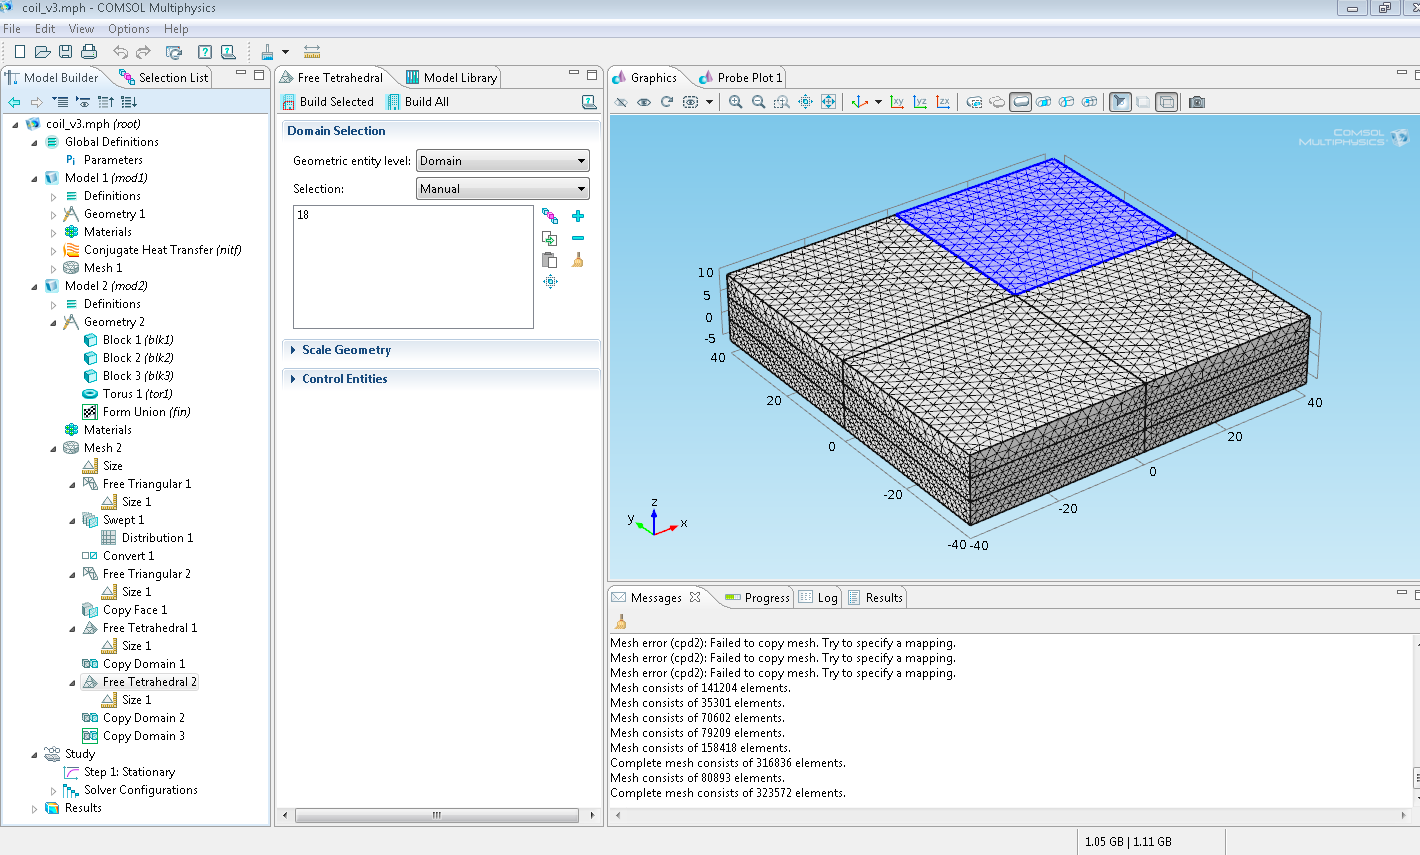Save the model with the floppy disk icon

click(x=65, y=52)
